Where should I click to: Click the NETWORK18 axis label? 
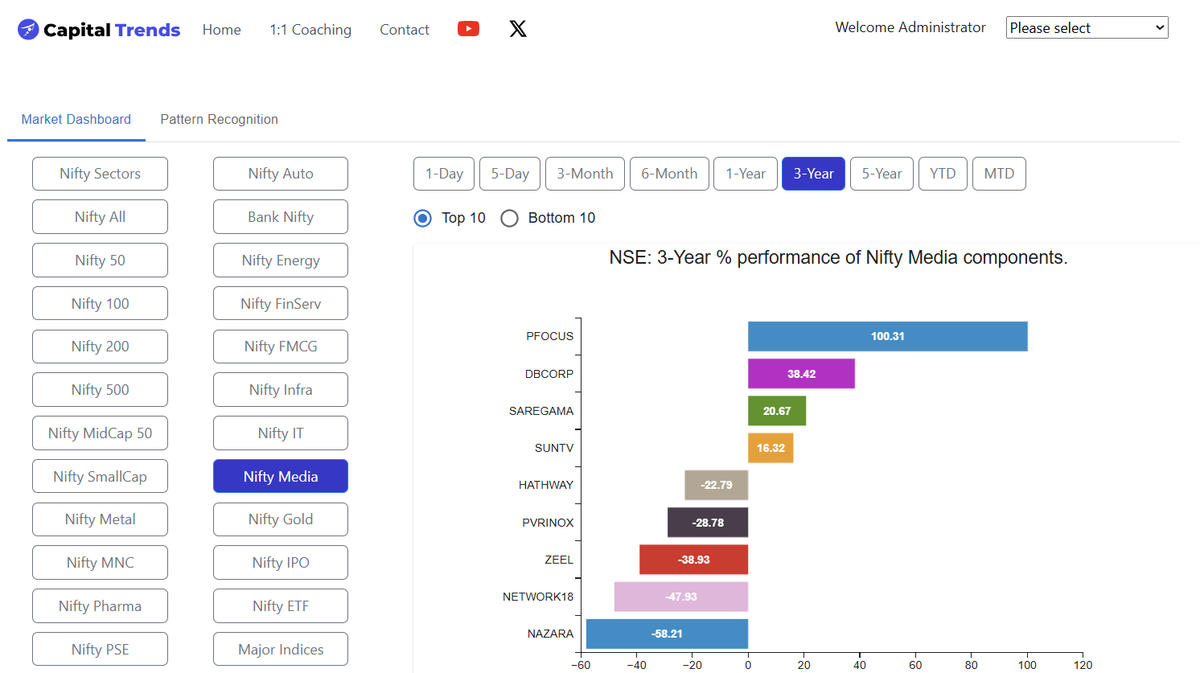point(538,597)
